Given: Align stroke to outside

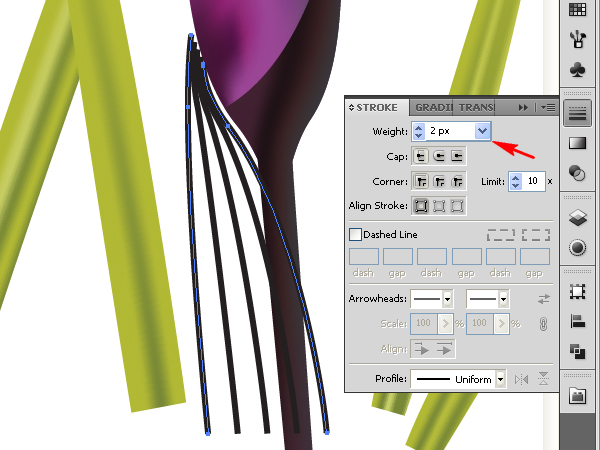Looking at the screenshot, I should click(457, 206).
